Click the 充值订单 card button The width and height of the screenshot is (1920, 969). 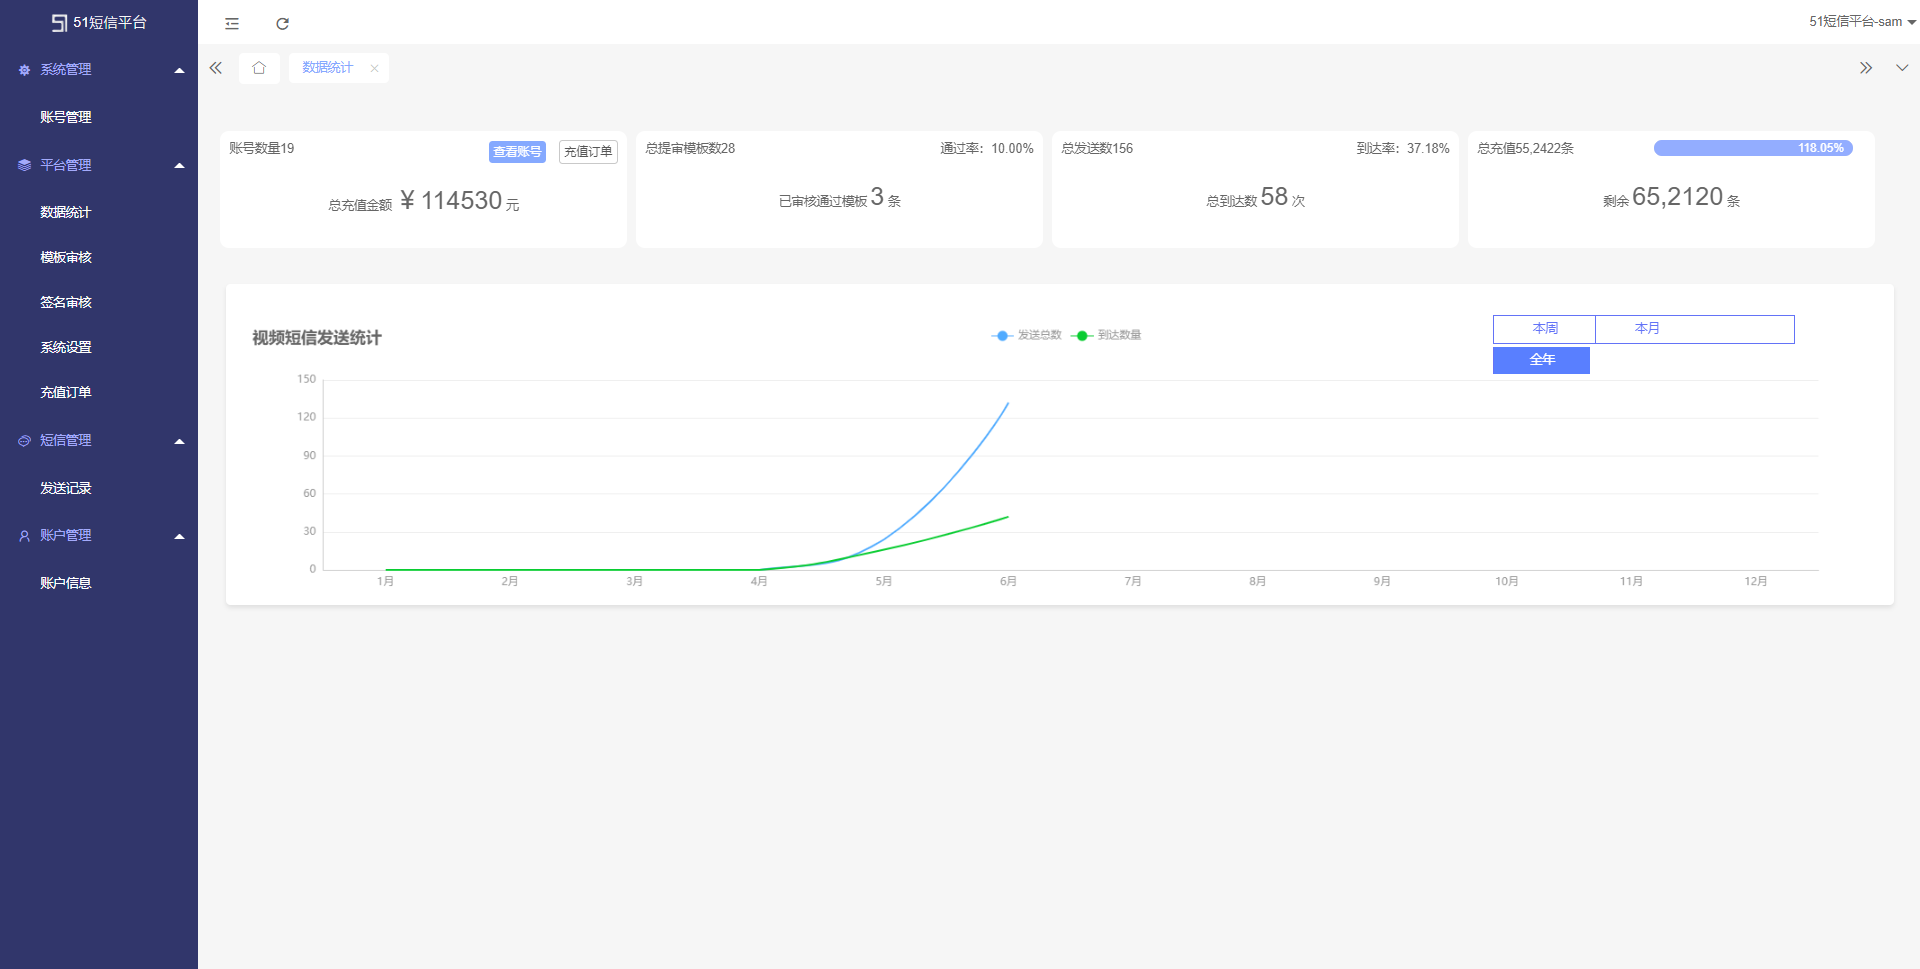[588, 152]
